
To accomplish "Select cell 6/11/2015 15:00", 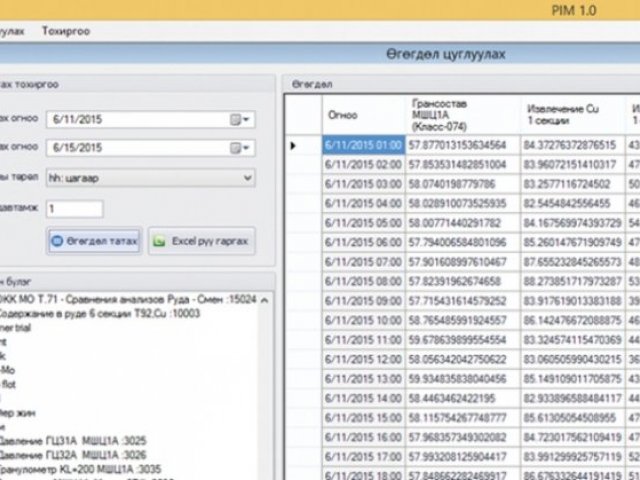I will click(x=364, y=418).
